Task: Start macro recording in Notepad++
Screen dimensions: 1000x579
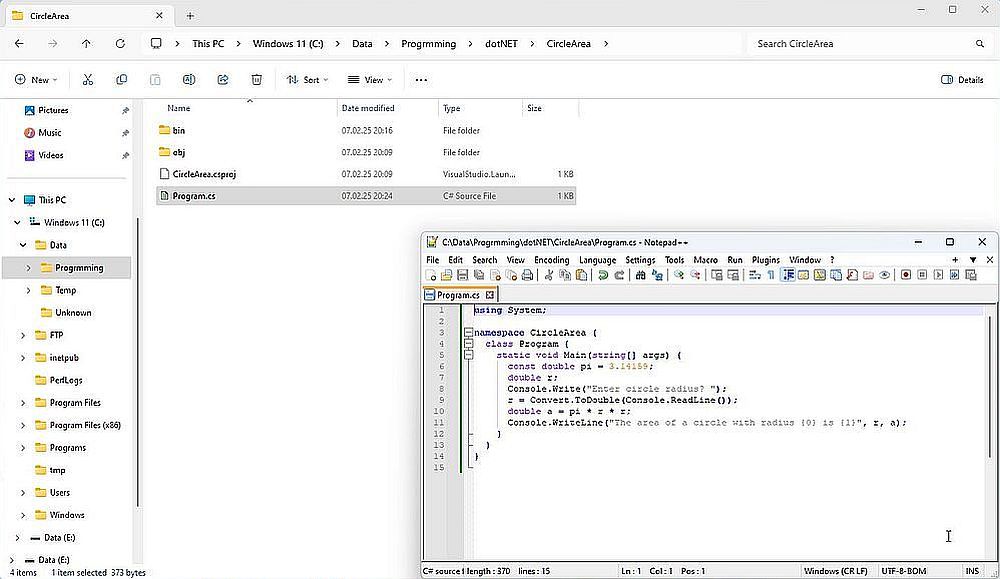Action: [x=906, y=275]
